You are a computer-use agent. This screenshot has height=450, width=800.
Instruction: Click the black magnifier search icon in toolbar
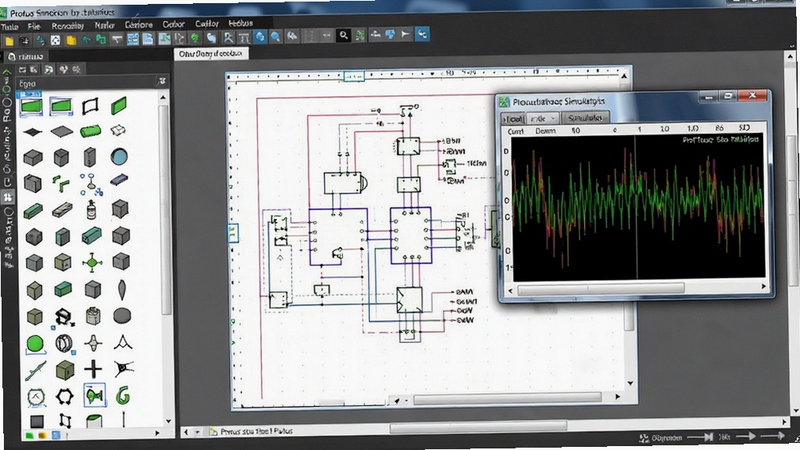click(x=344, y=35)
